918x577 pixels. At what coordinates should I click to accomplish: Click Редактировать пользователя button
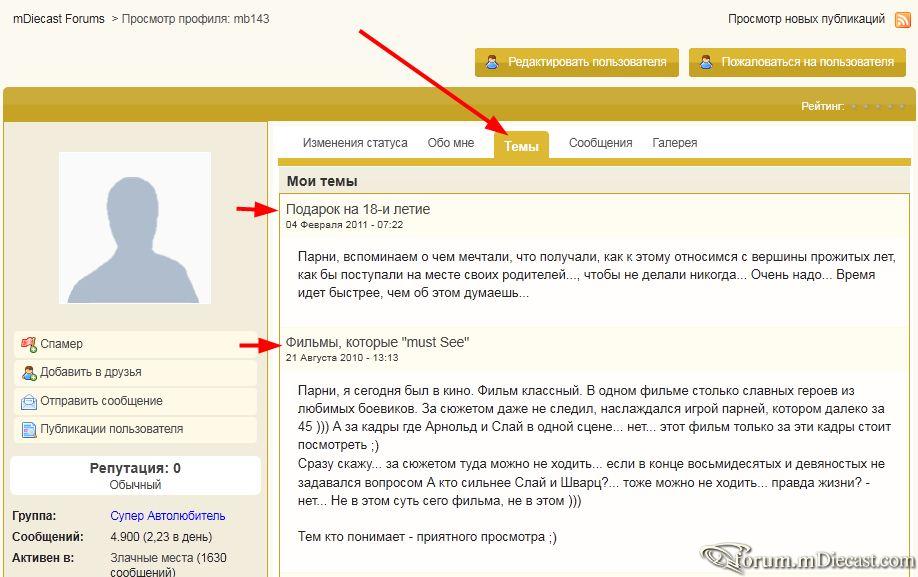[577, 62]
